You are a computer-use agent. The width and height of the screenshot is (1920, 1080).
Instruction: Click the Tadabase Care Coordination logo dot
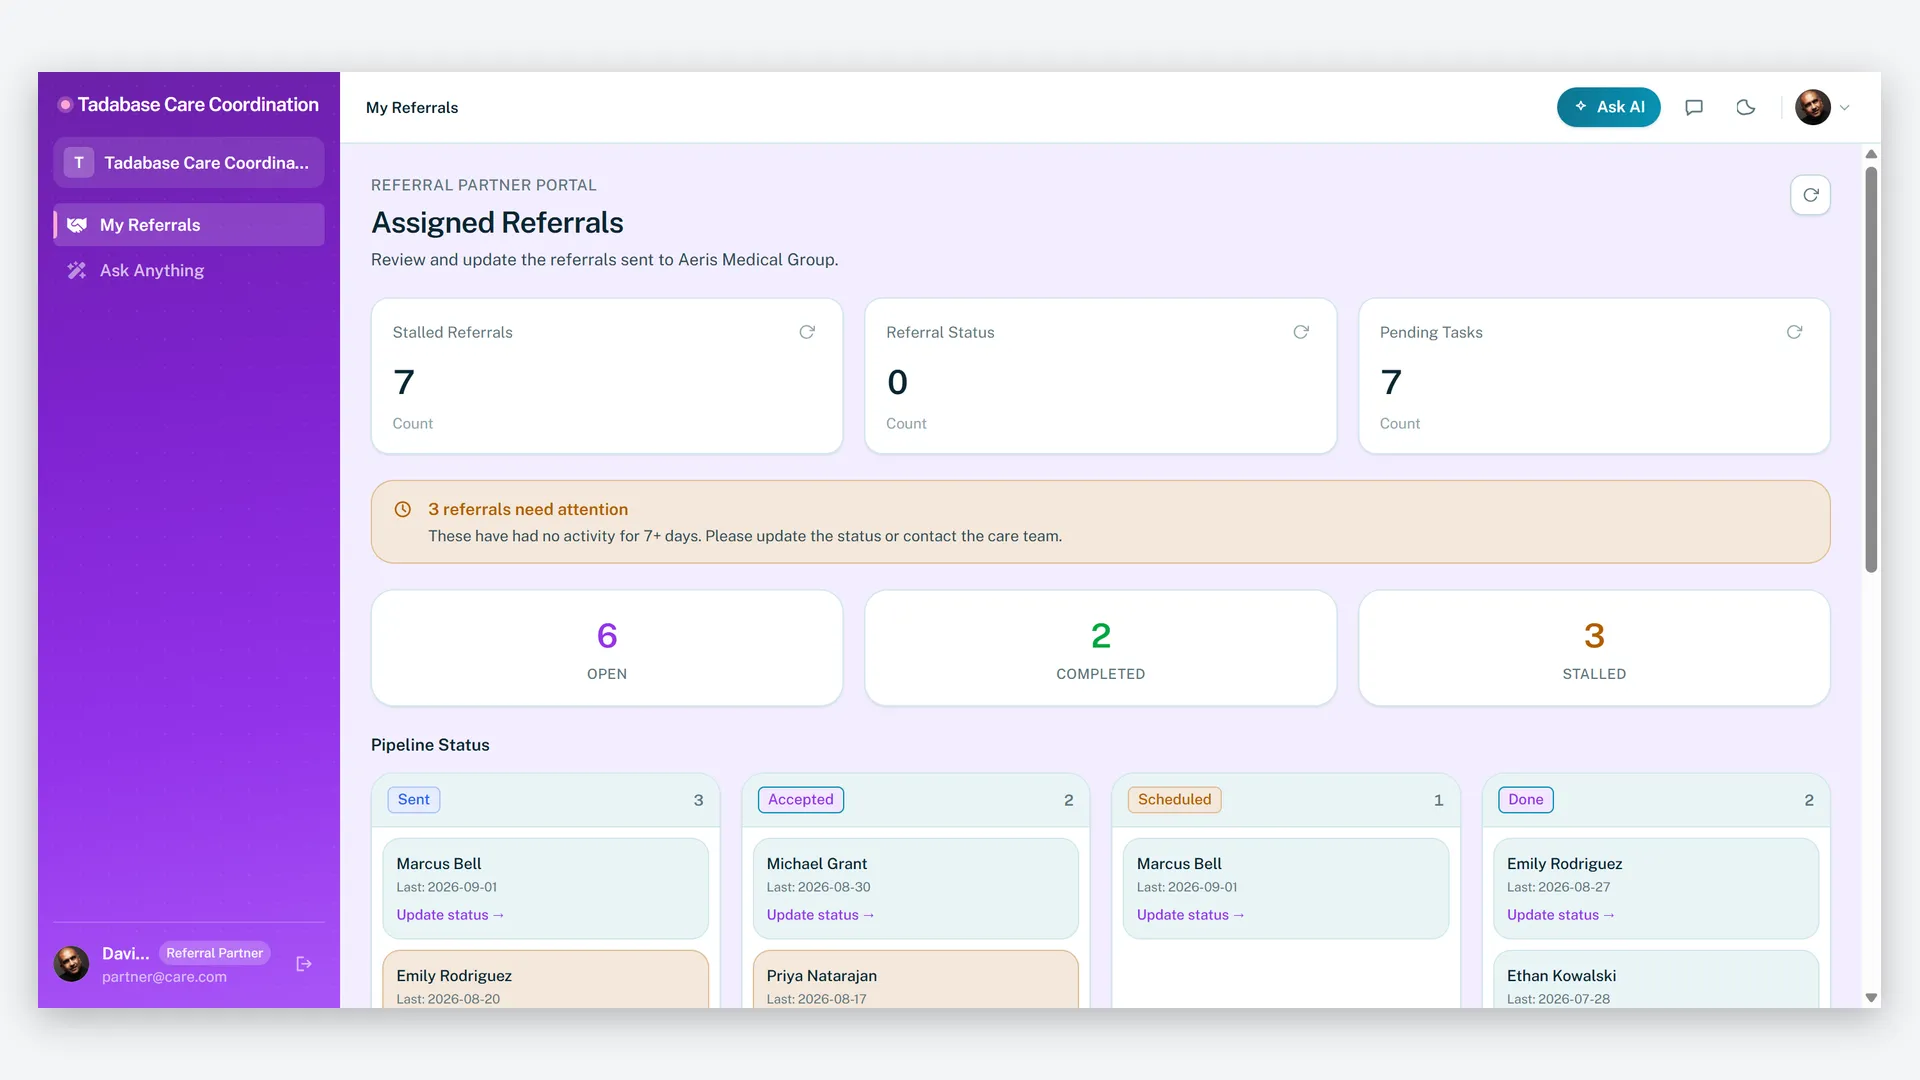tap(65, 105)
